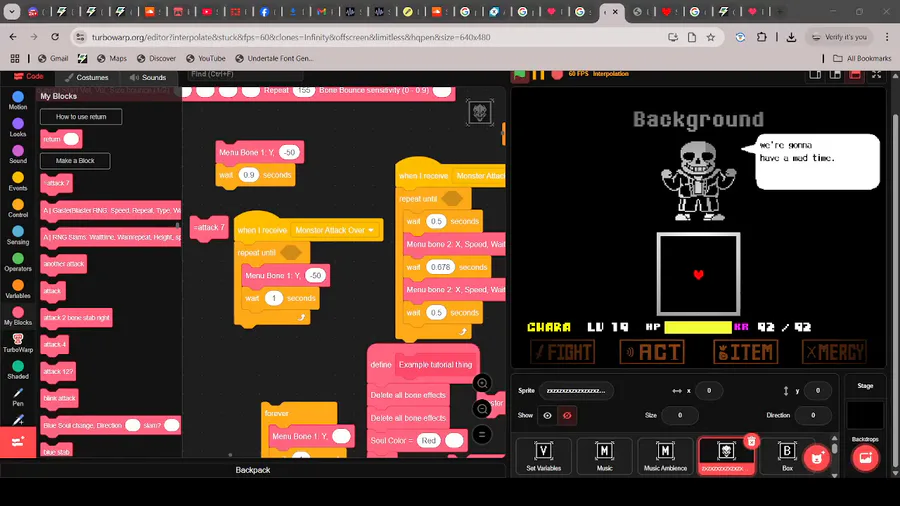Screen dimensions: 900x506
Task: Open the Operators block category
Action: 18,262
